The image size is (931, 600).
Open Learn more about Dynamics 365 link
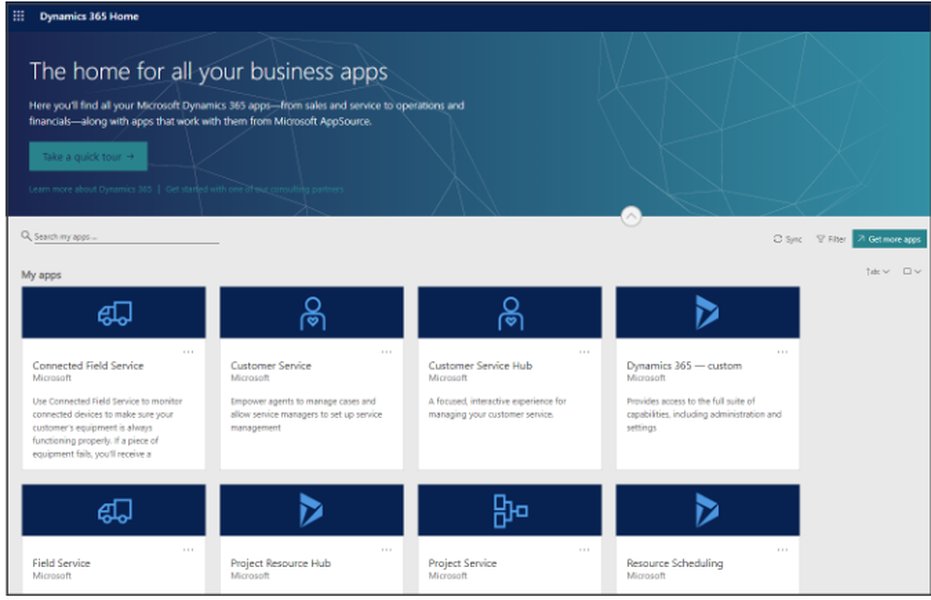pyautogui.click(x=90, y=189)
